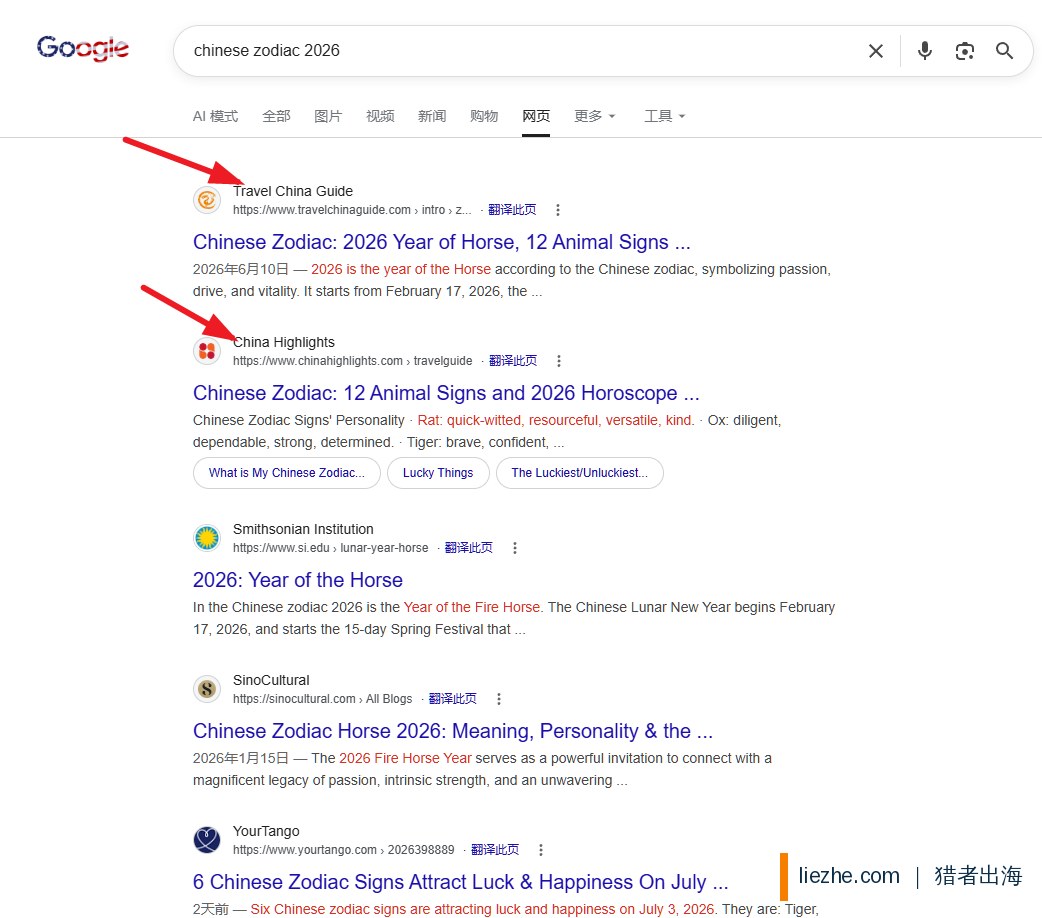The image size is (1042, 918).
Task: Open more options for Travel China Guide result
Action: point(558,210)
